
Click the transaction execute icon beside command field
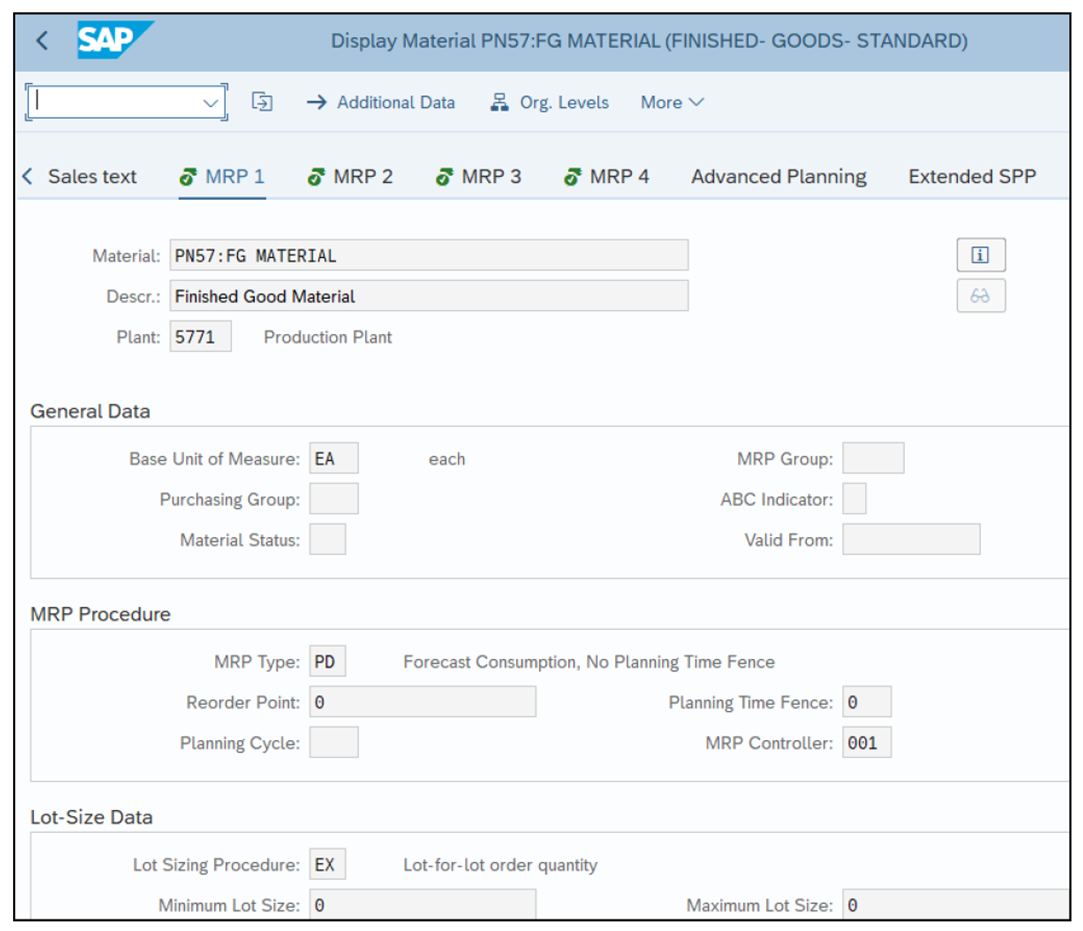tap(262, 102)
